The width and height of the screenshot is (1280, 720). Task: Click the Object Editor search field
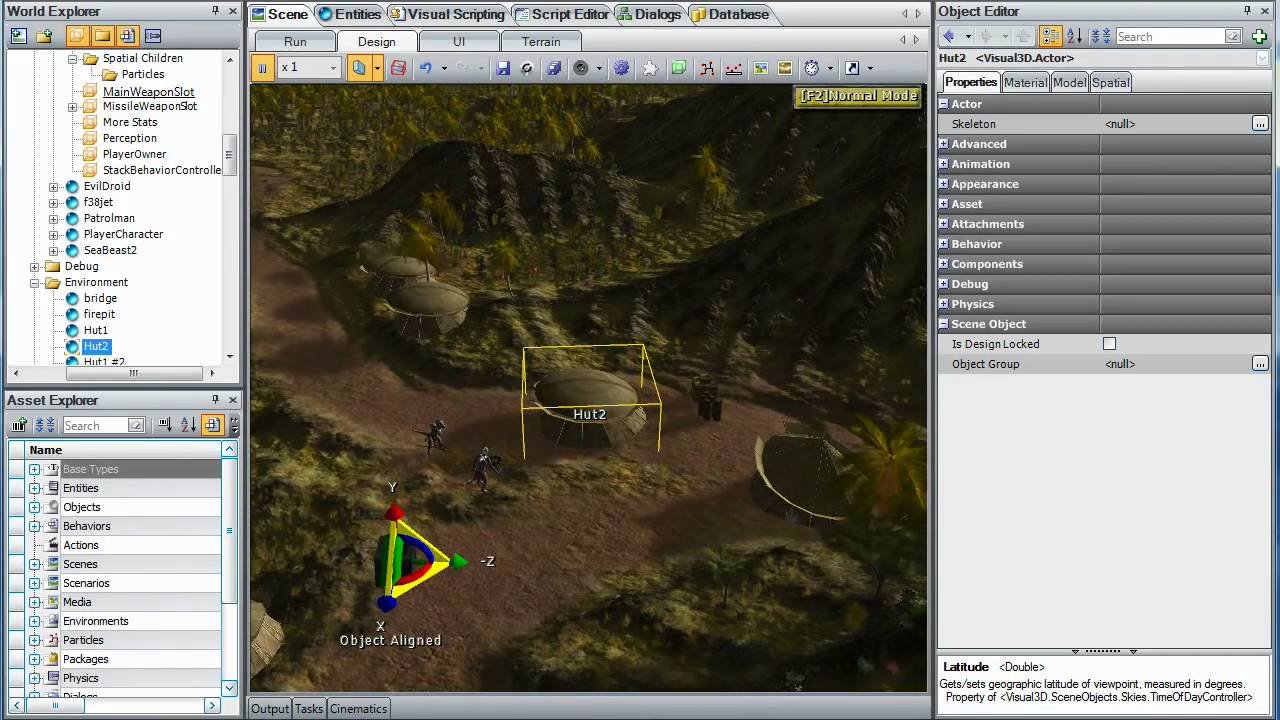tap(1170, 36)
